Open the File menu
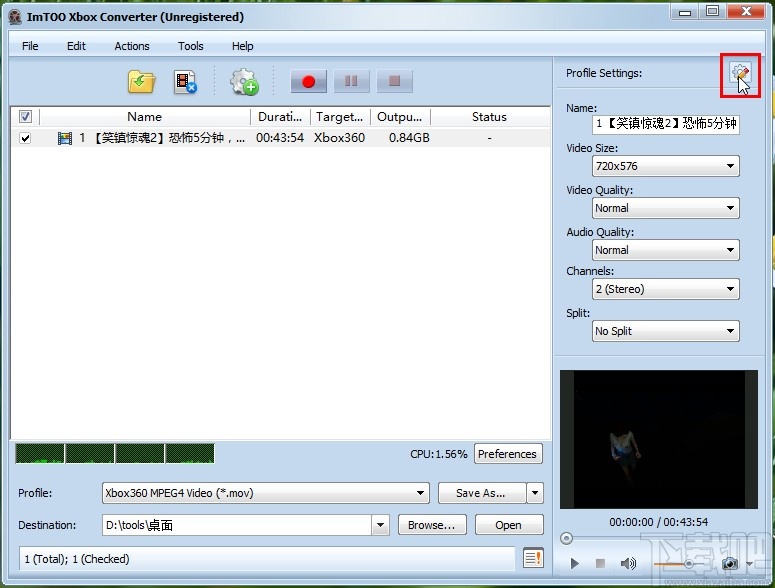 tap(30, 46)
